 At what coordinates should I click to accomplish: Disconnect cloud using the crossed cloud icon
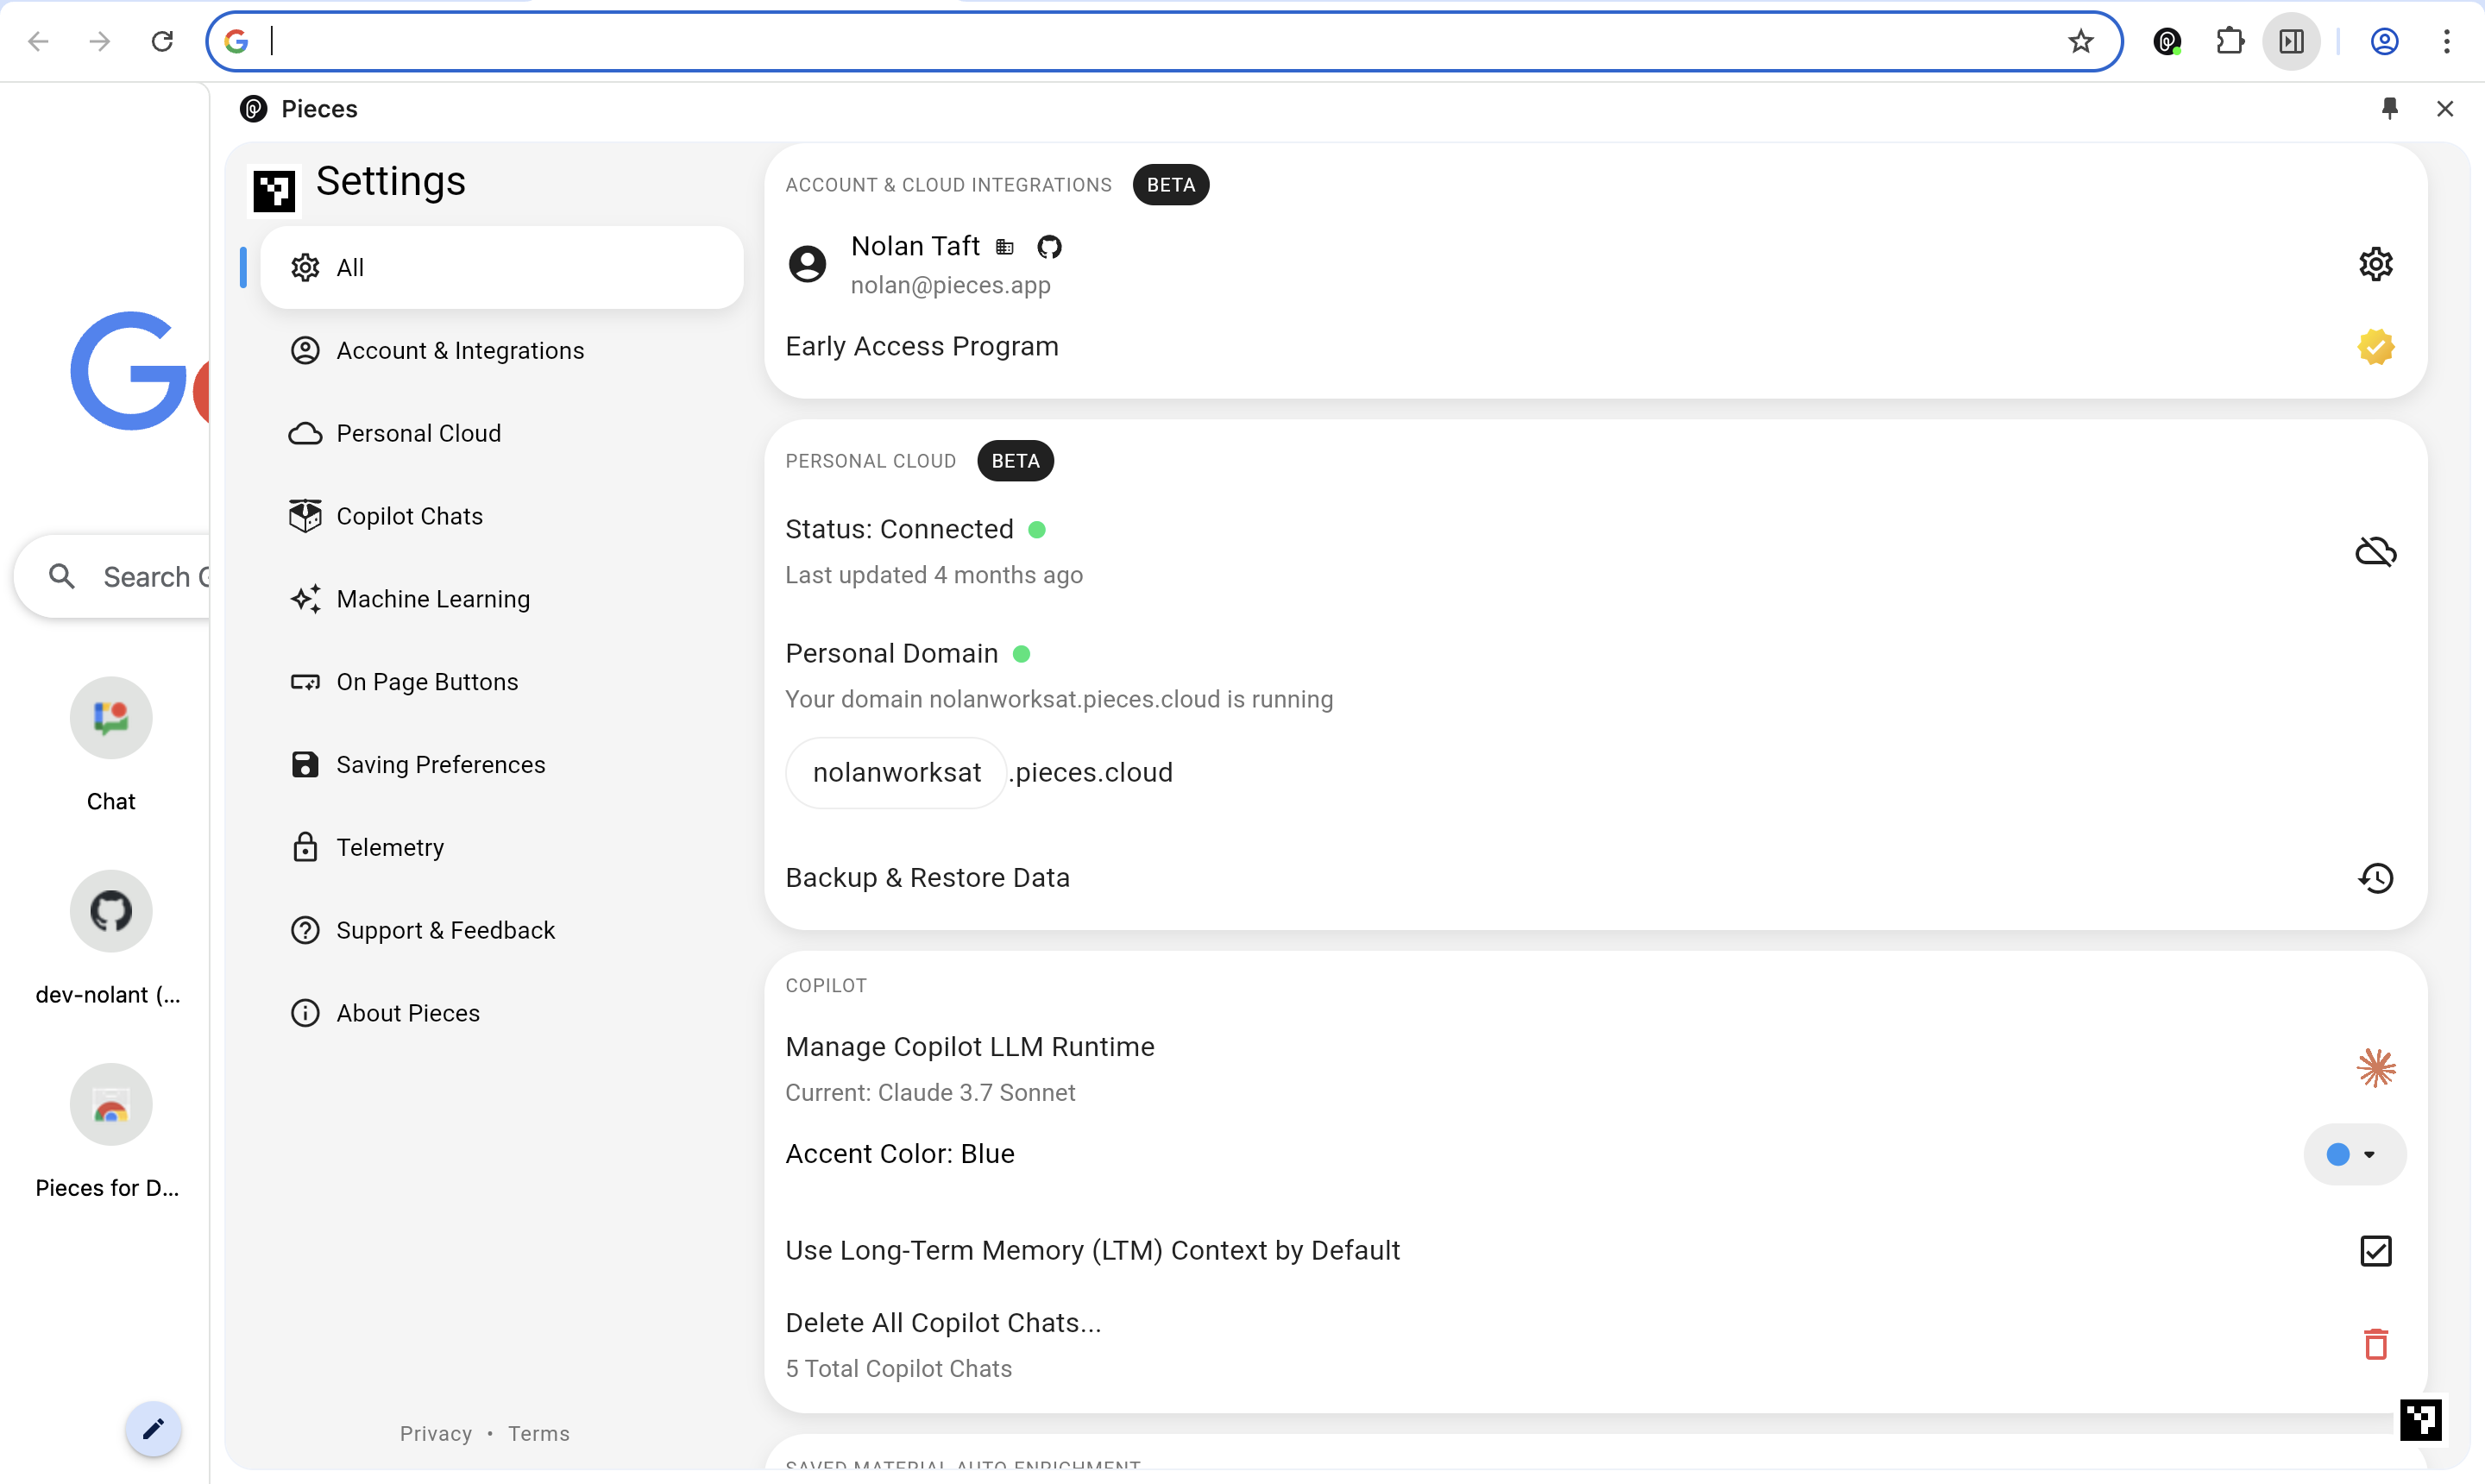[x=2375, y=551]
